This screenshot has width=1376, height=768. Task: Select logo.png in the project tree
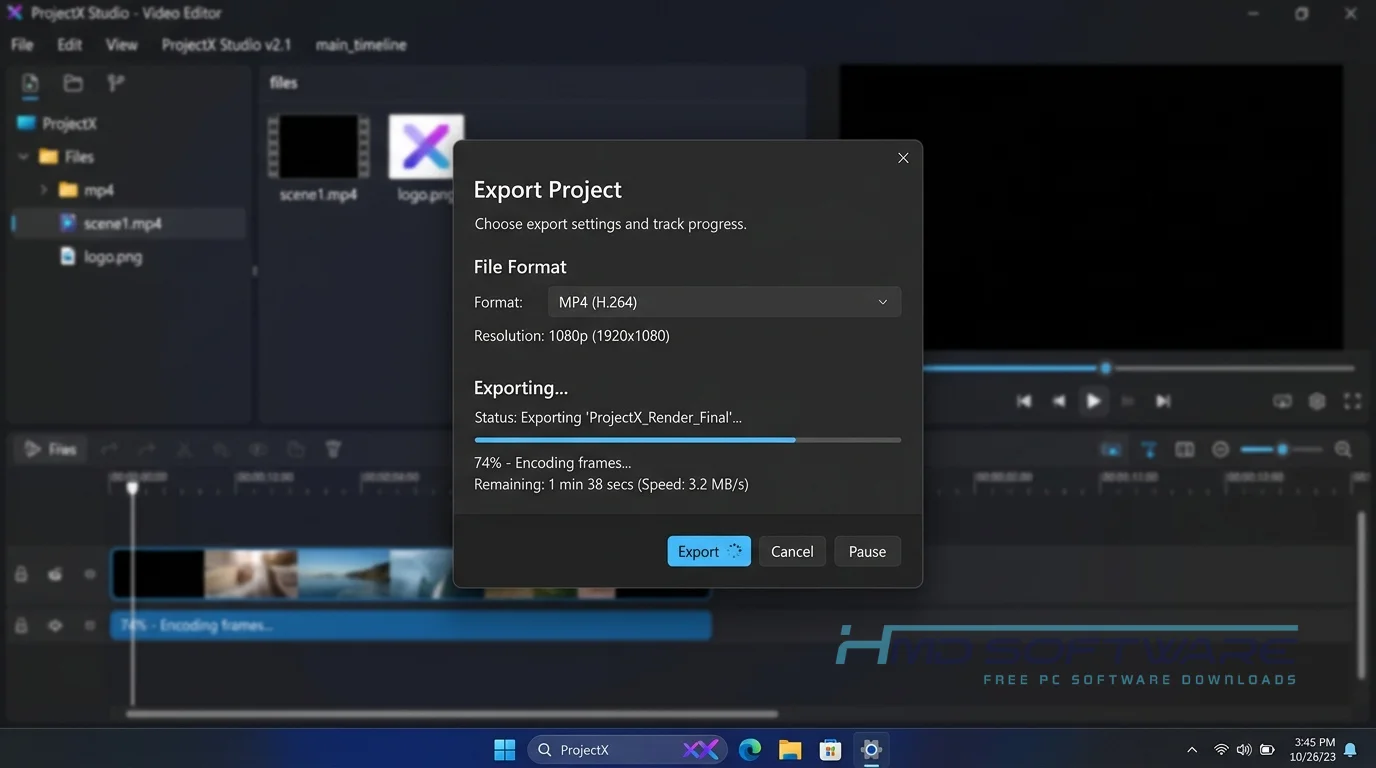click(x=100, y=257)
